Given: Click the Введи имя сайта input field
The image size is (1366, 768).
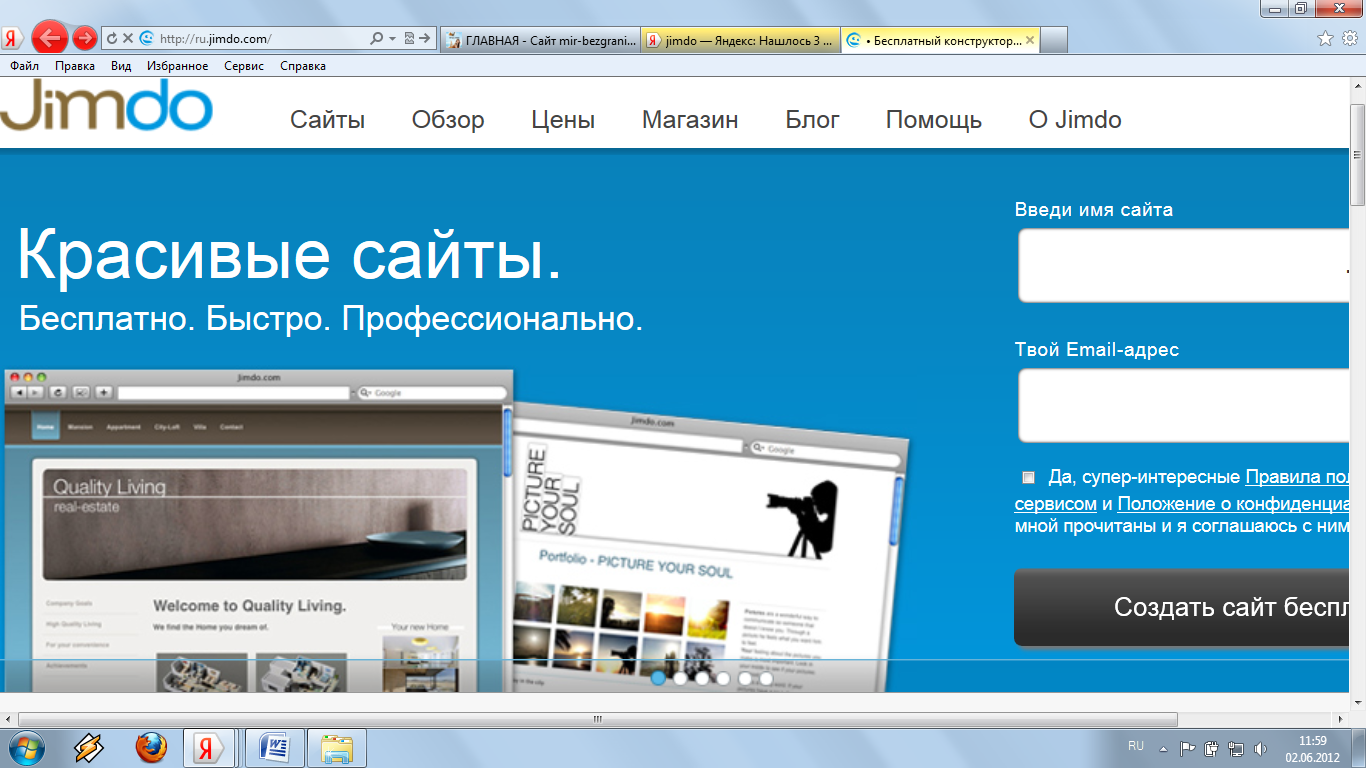Looking at the screenshot, I should click(x=1184, y=265).
